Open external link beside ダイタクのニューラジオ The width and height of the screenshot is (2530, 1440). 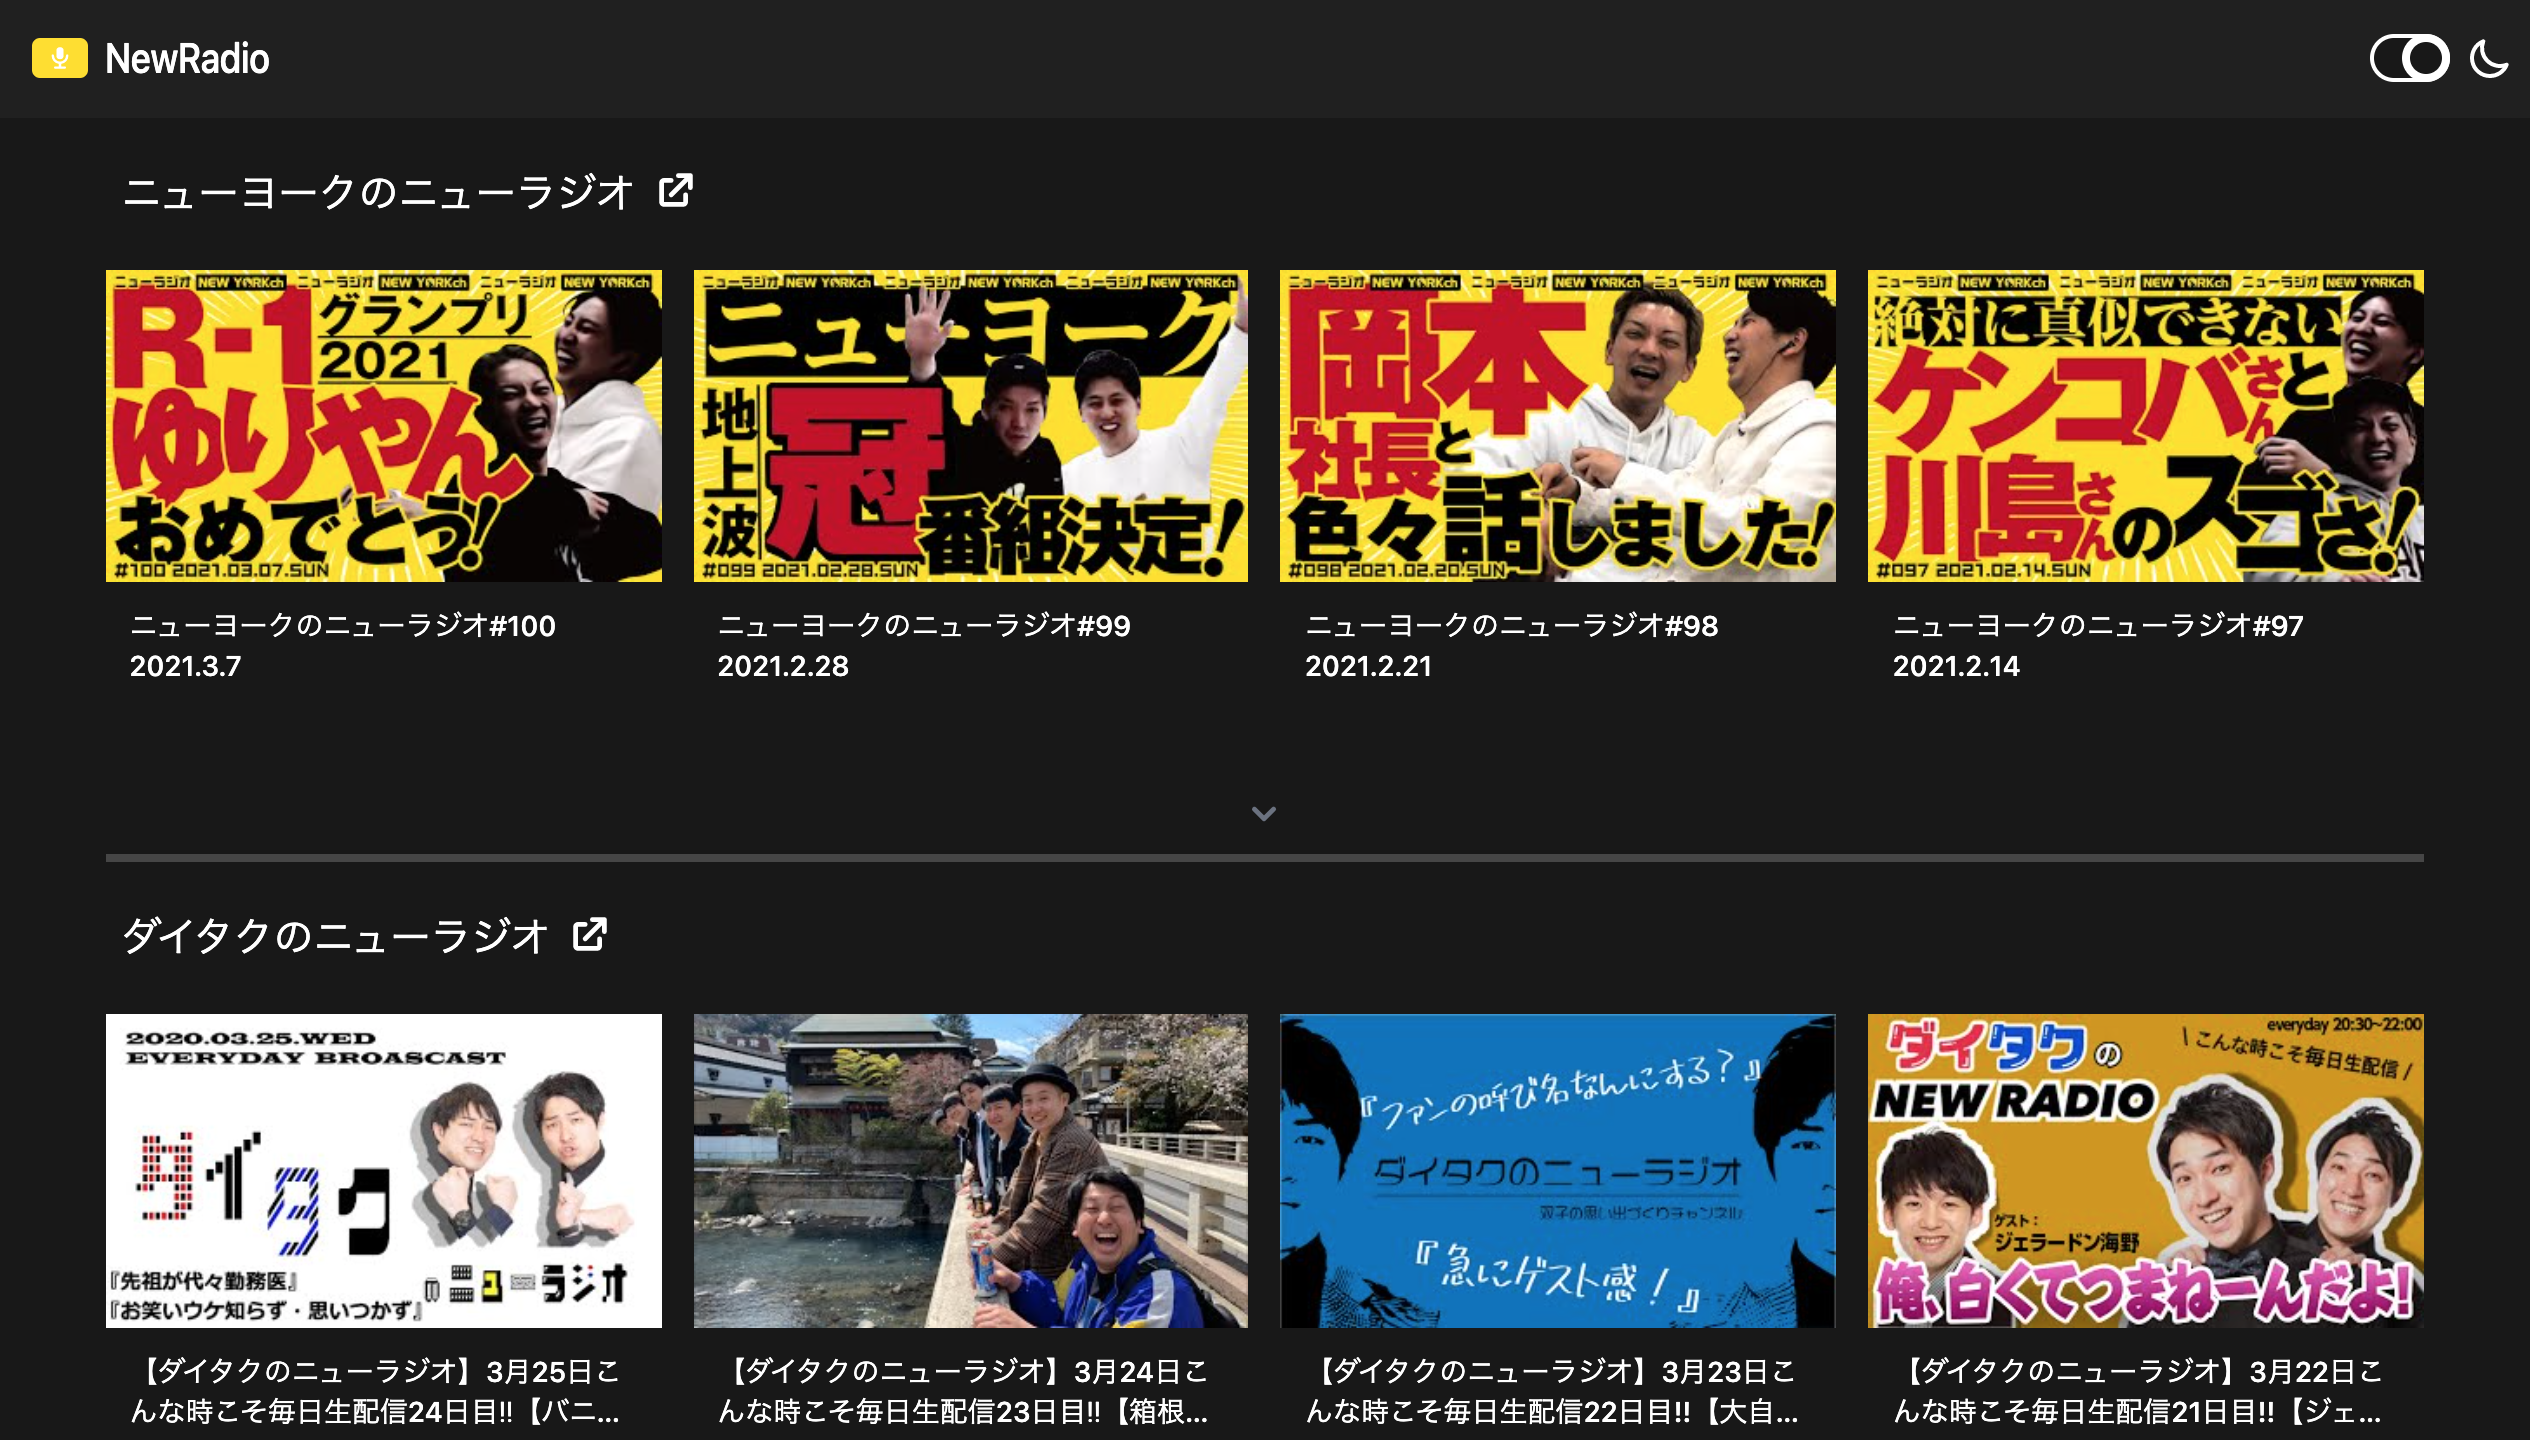(x=590, y=935)
